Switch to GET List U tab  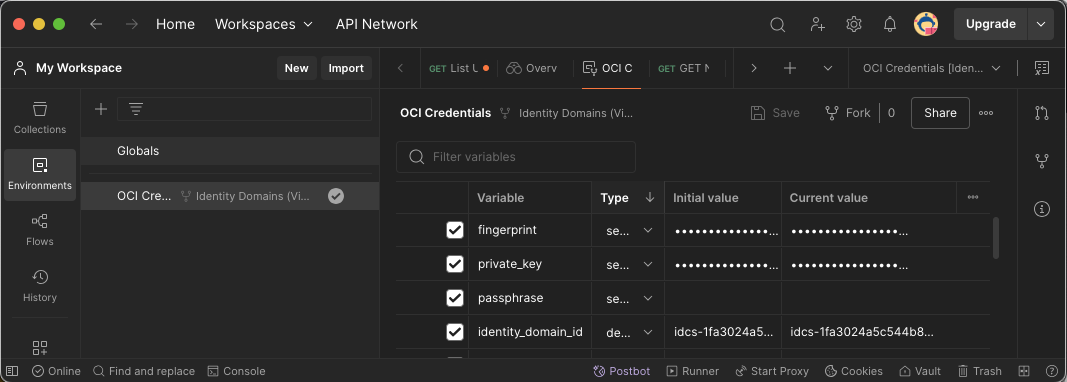[x=458, y=68]
